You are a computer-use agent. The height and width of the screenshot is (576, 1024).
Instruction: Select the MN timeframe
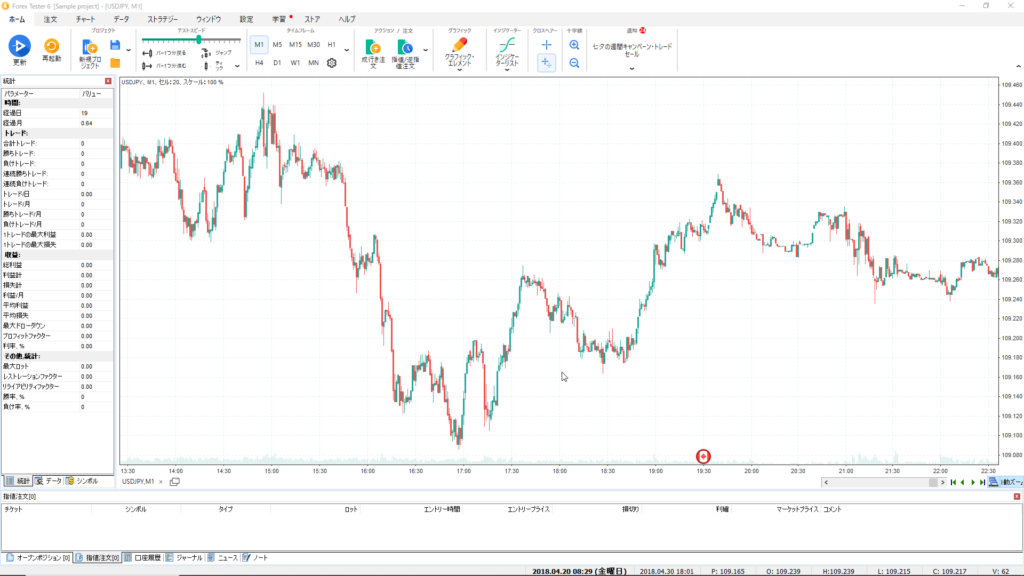tap(313, 63)
